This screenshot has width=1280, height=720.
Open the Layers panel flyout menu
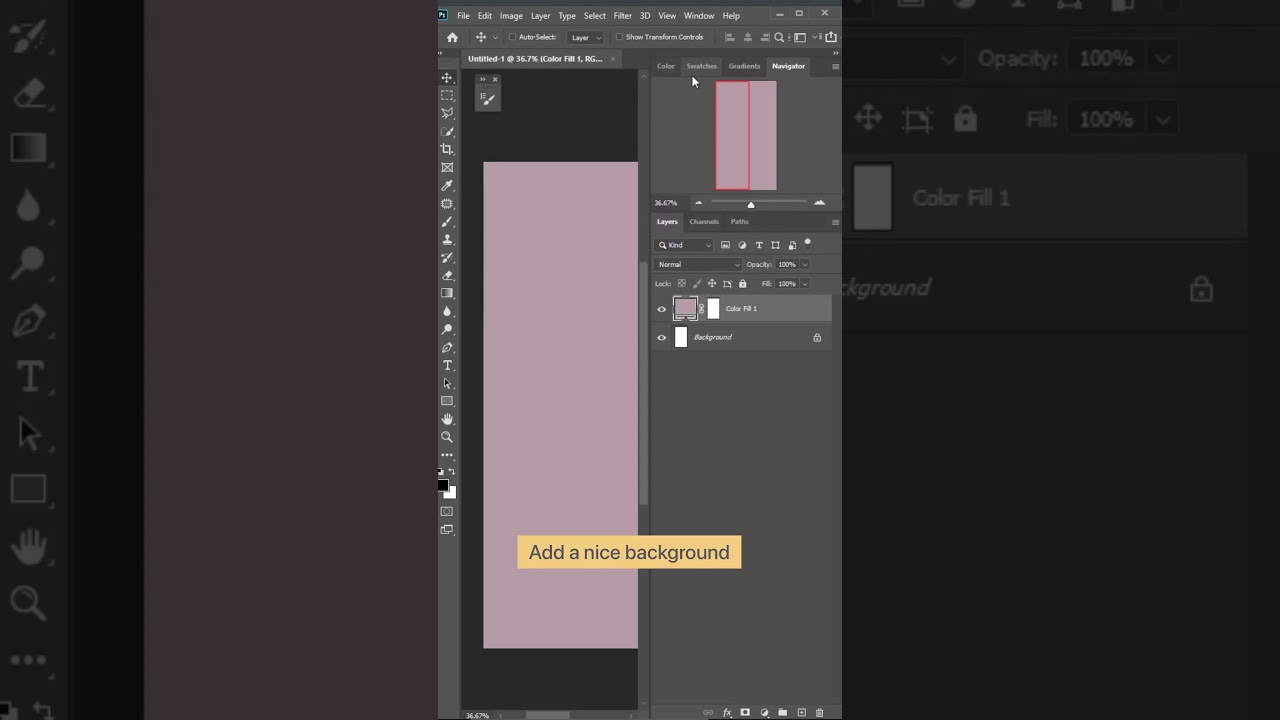point(835,222)
